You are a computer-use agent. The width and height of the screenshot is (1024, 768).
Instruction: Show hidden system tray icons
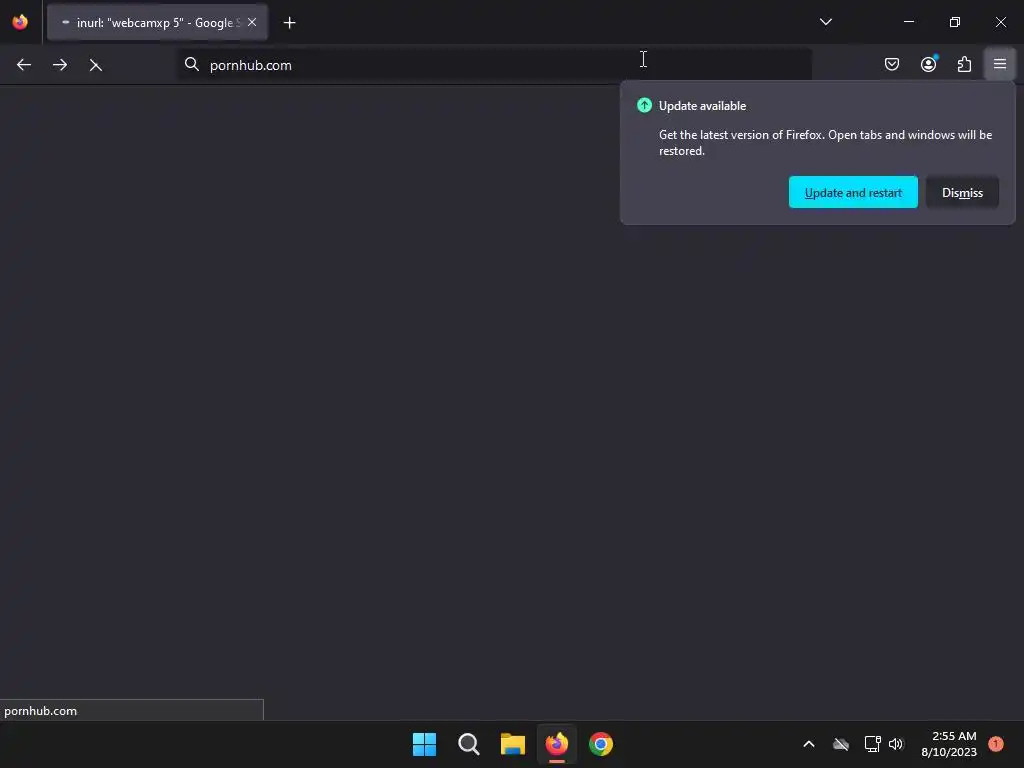808,744
